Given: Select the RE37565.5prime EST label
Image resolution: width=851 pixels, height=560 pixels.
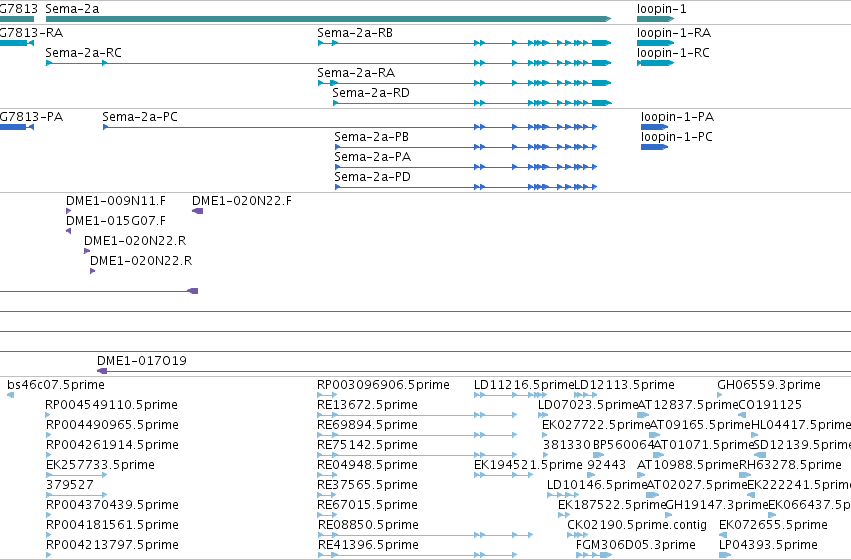Looking at the screenshot, I should [367, 485].
